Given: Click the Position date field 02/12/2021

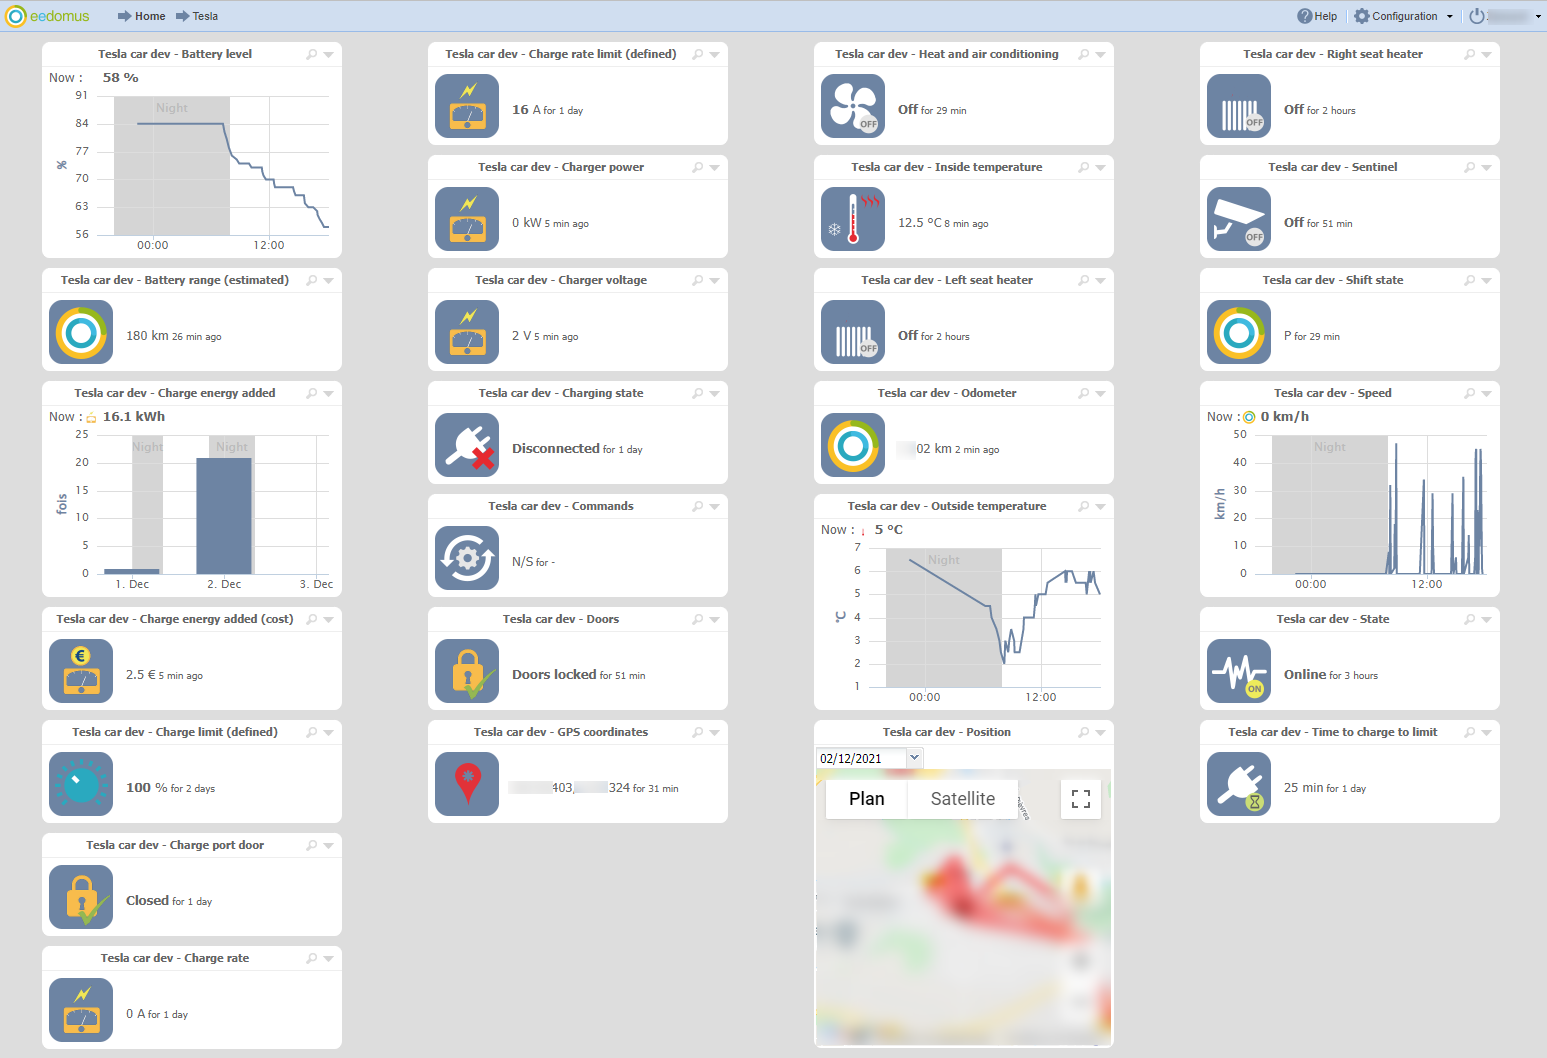Looking at the screenshot, I should pyautogui.click(x=861, y=758).
